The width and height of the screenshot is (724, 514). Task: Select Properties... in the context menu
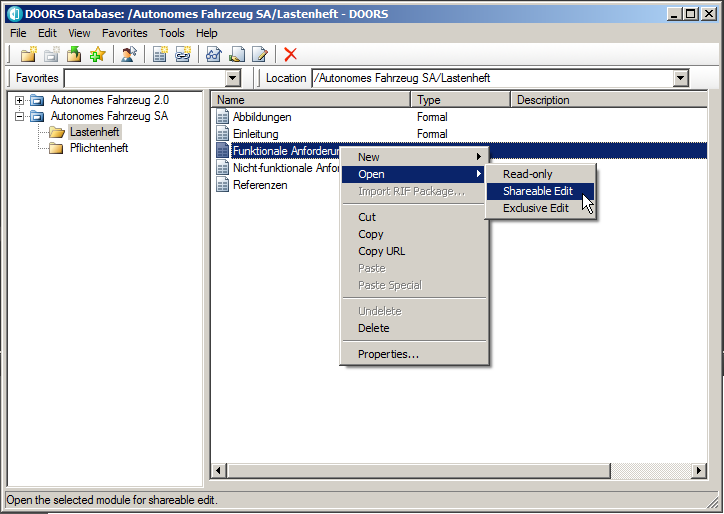pyautogui.click(x=388, y=354)
